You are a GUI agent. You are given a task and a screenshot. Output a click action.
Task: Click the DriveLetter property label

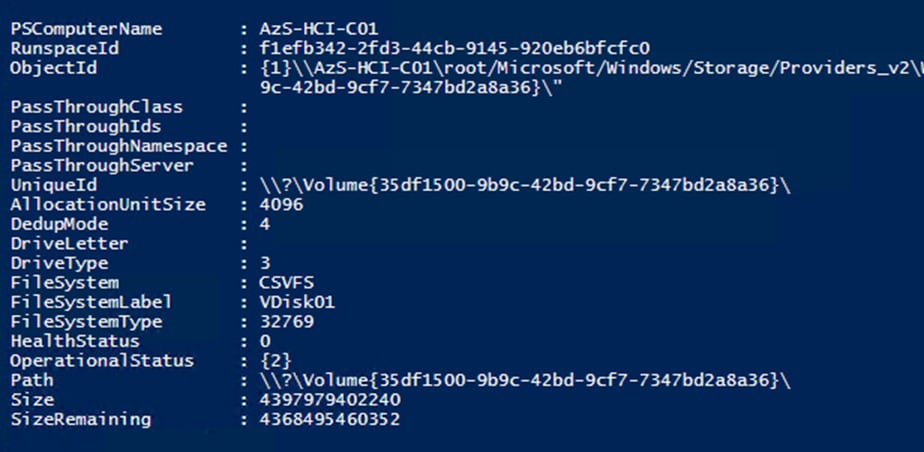pyautogui.click(x=69, y=243)
